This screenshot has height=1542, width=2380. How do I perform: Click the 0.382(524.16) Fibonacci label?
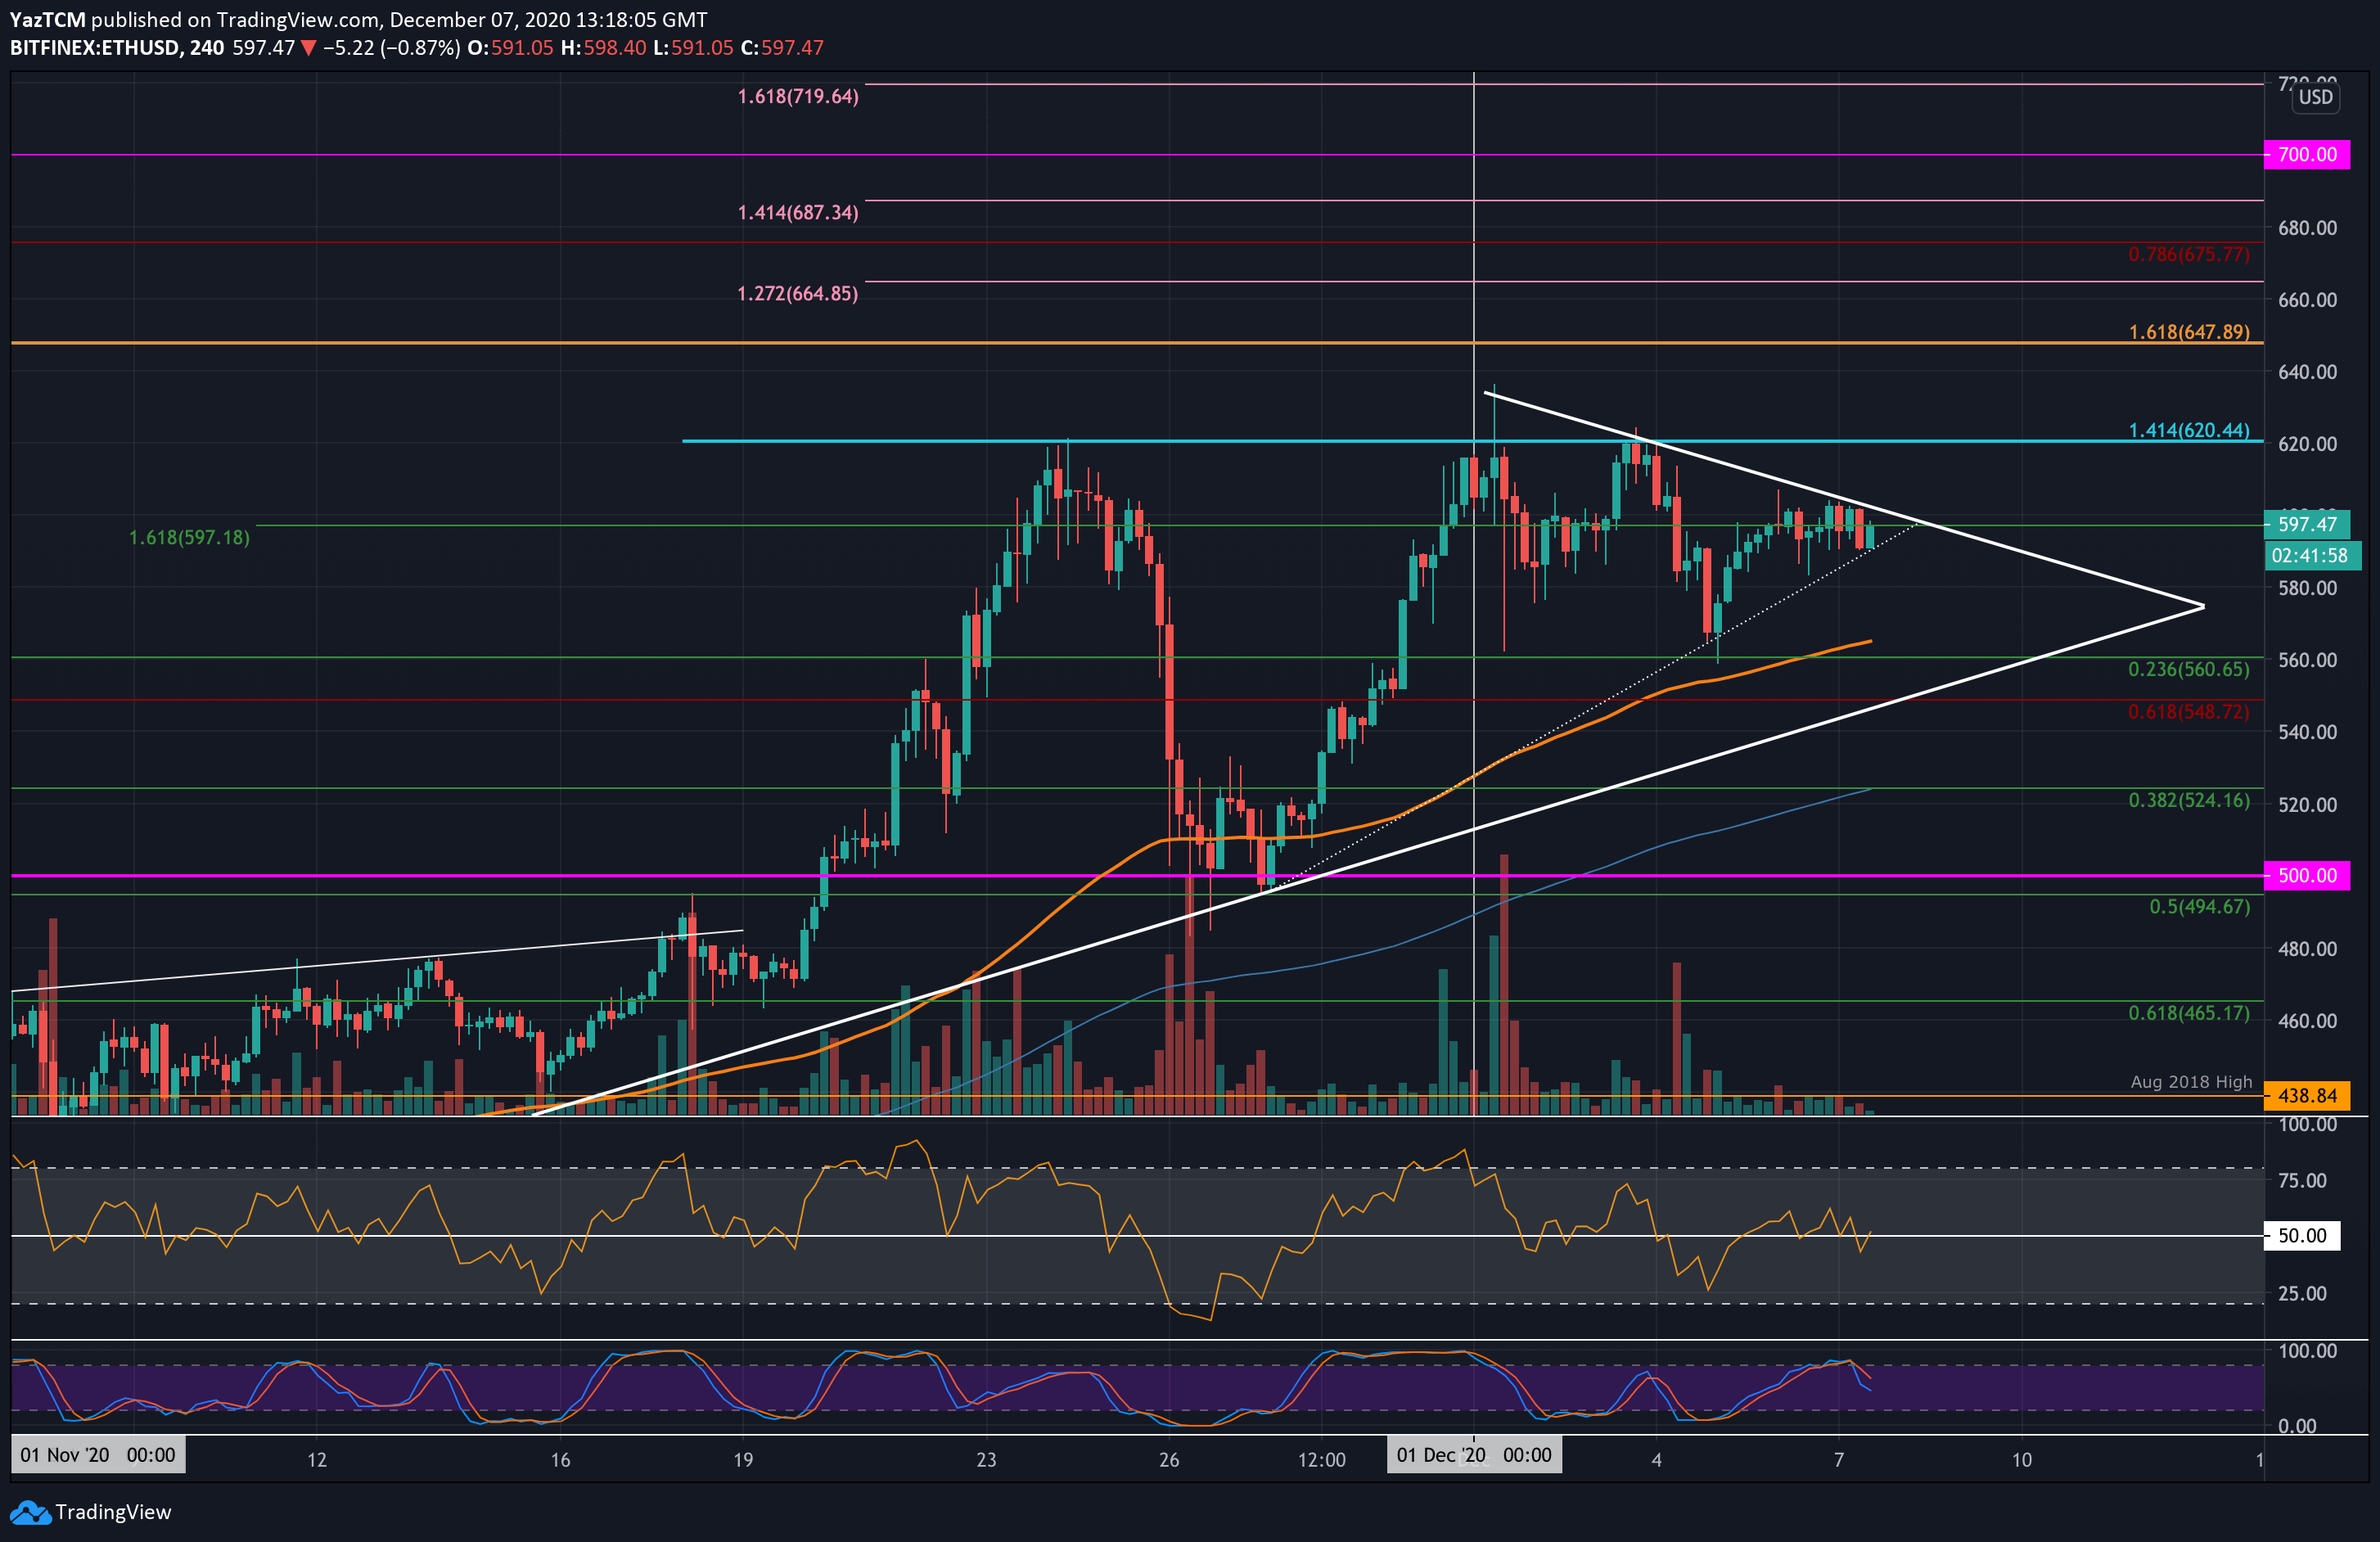(x=2188, y=801)
